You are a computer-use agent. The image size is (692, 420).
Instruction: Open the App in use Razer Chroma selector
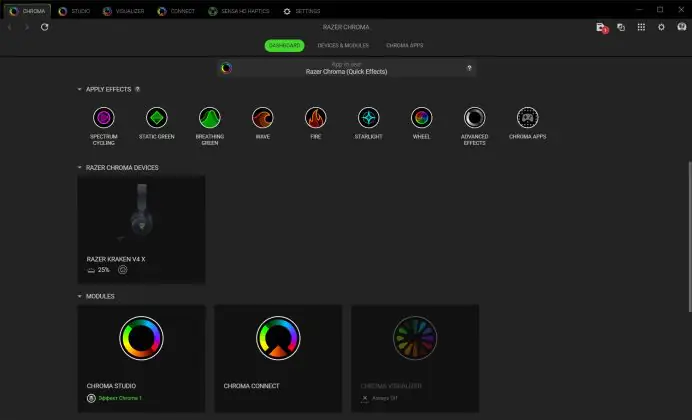tap(346, 68)
